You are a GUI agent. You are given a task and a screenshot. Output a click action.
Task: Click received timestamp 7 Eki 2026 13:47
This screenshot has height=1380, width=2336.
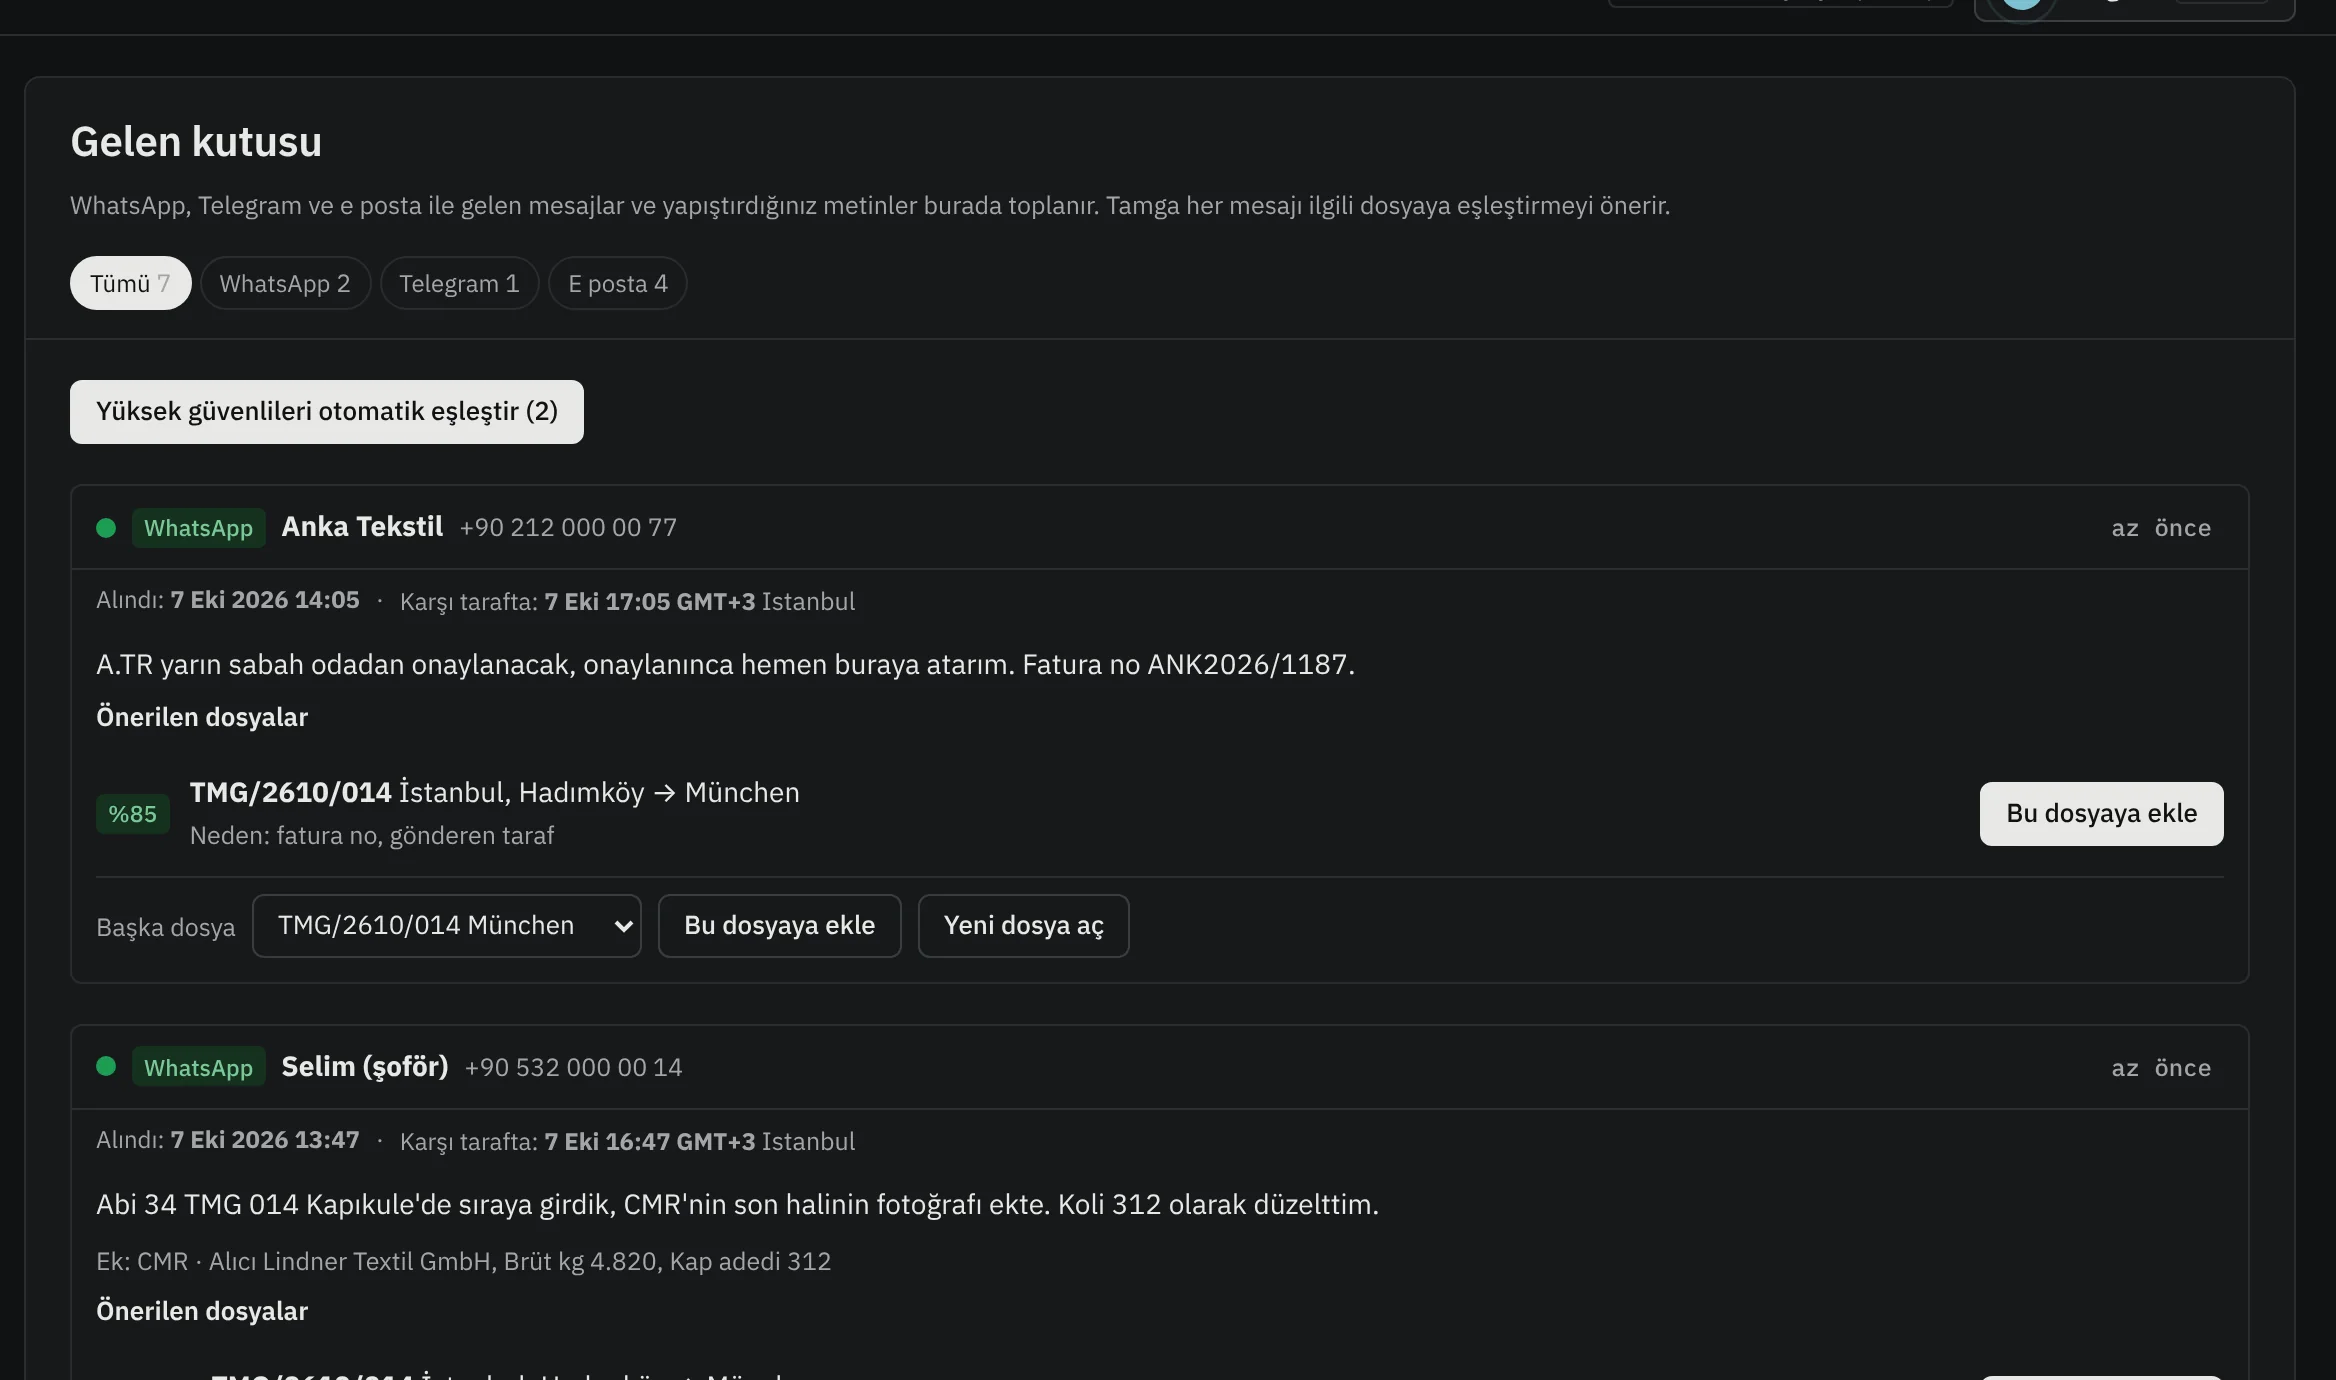(x=264, y=1139)
